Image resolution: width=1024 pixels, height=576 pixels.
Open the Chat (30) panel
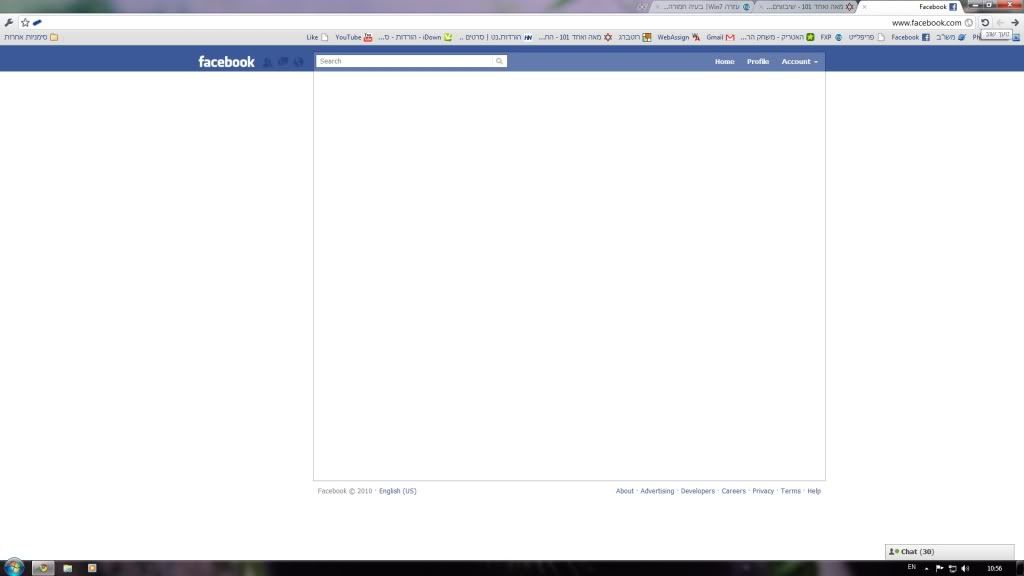pos(950,552)
